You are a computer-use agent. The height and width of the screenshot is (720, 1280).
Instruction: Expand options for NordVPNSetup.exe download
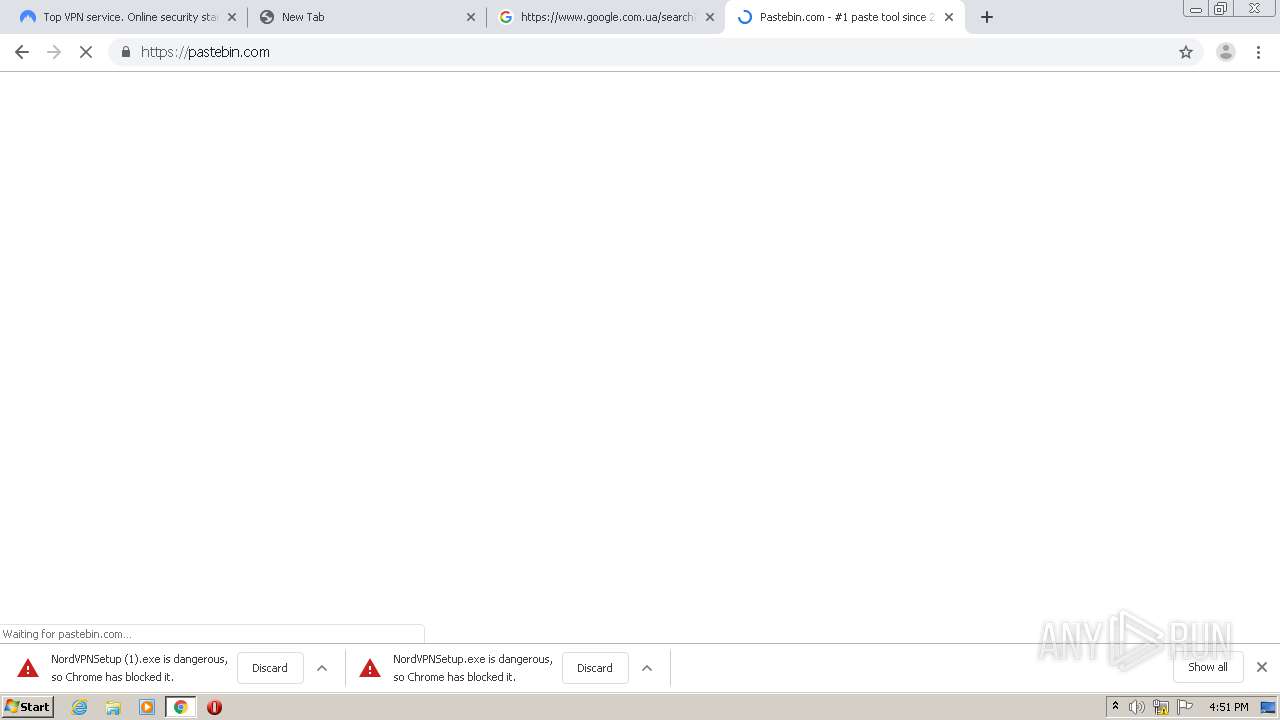[647, 668]
